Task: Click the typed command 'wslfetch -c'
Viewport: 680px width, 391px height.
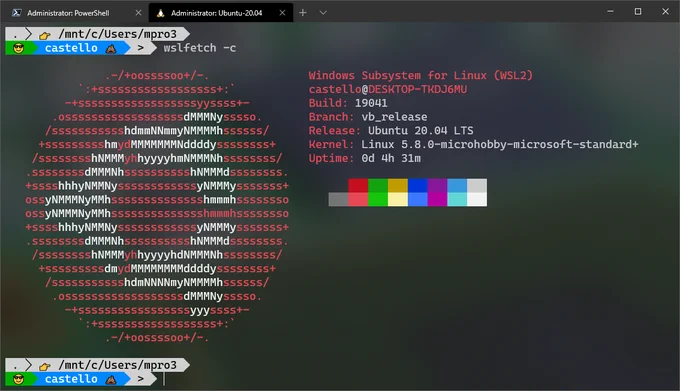Action: [x=199, y=48]
